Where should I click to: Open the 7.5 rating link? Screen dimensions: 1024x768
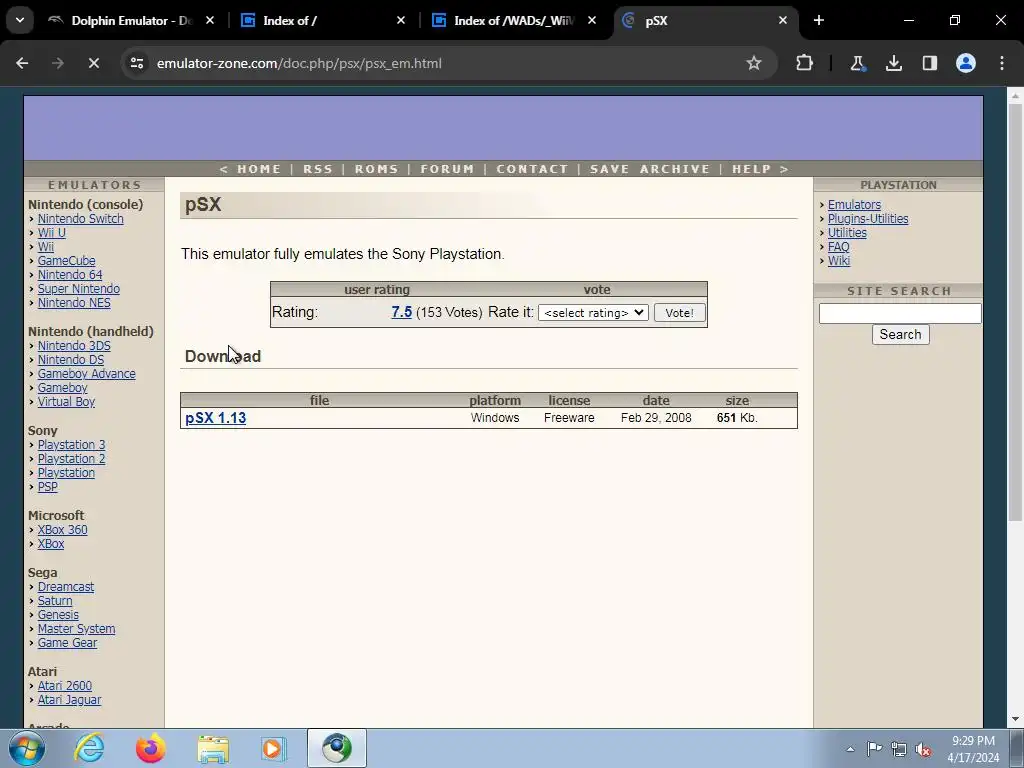coord(402,312)
